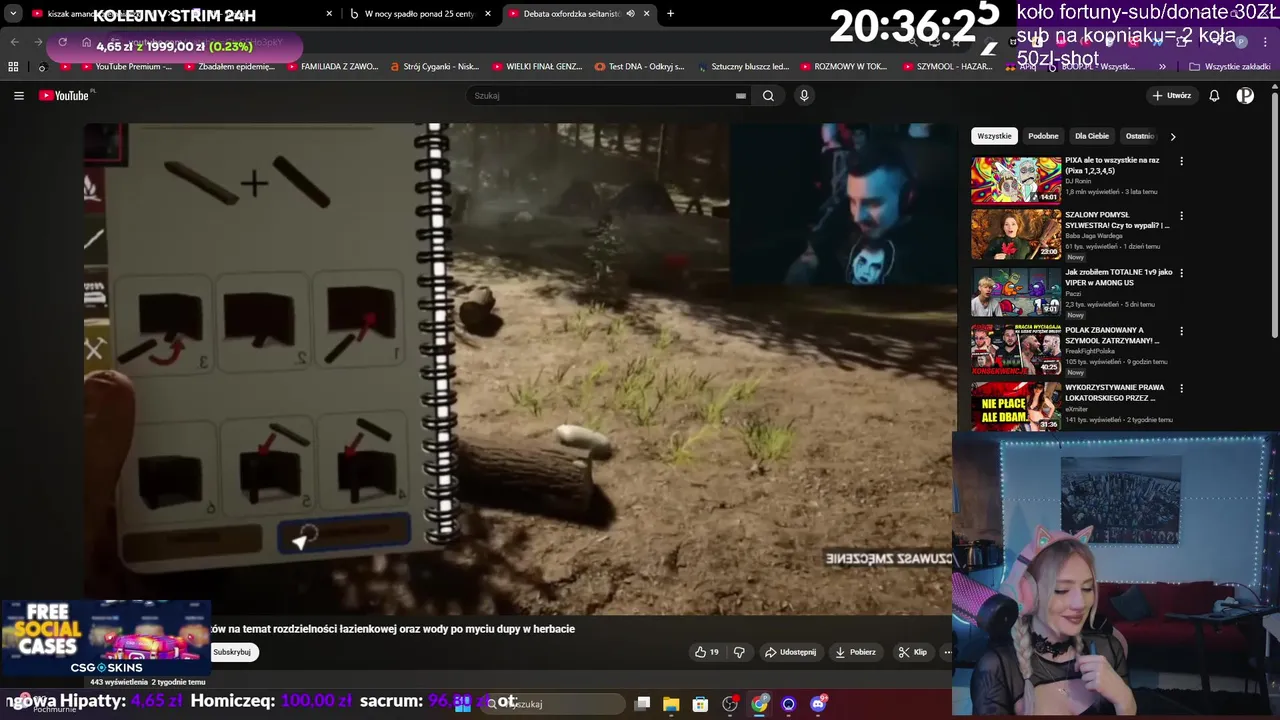Open the 'WIELKI FINAŁ GENZ...' bookmark
The image size is (1280, 720).
coord(537,67)
